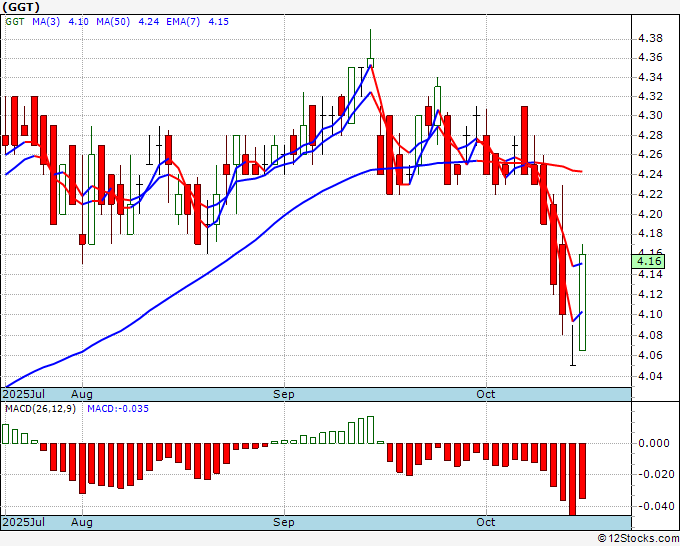The width and height of the screenshot is (680, 546).
Task: Click the 4.26 price axis label
Action: 651,154
